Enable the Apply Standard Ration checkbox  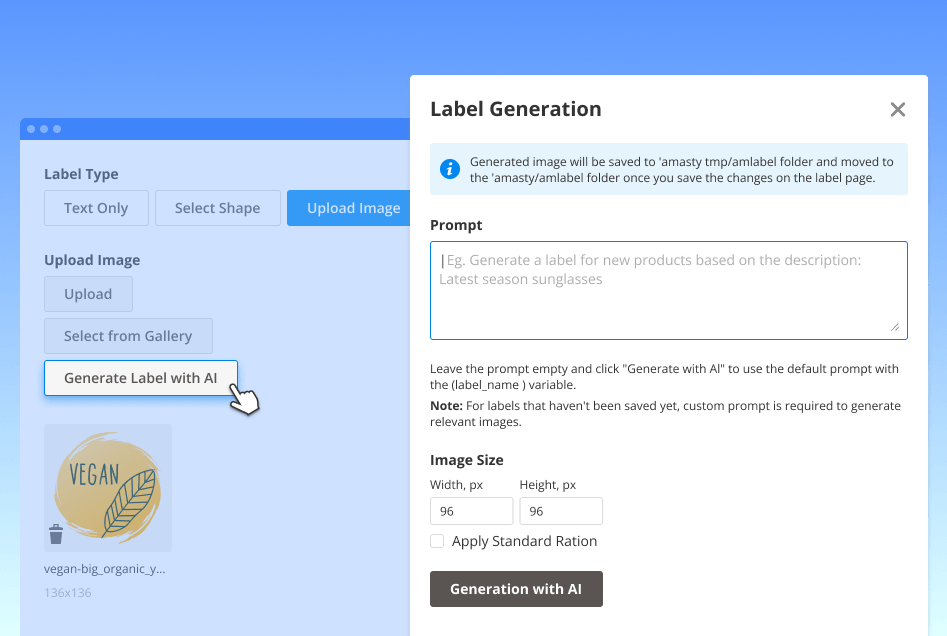437,541
